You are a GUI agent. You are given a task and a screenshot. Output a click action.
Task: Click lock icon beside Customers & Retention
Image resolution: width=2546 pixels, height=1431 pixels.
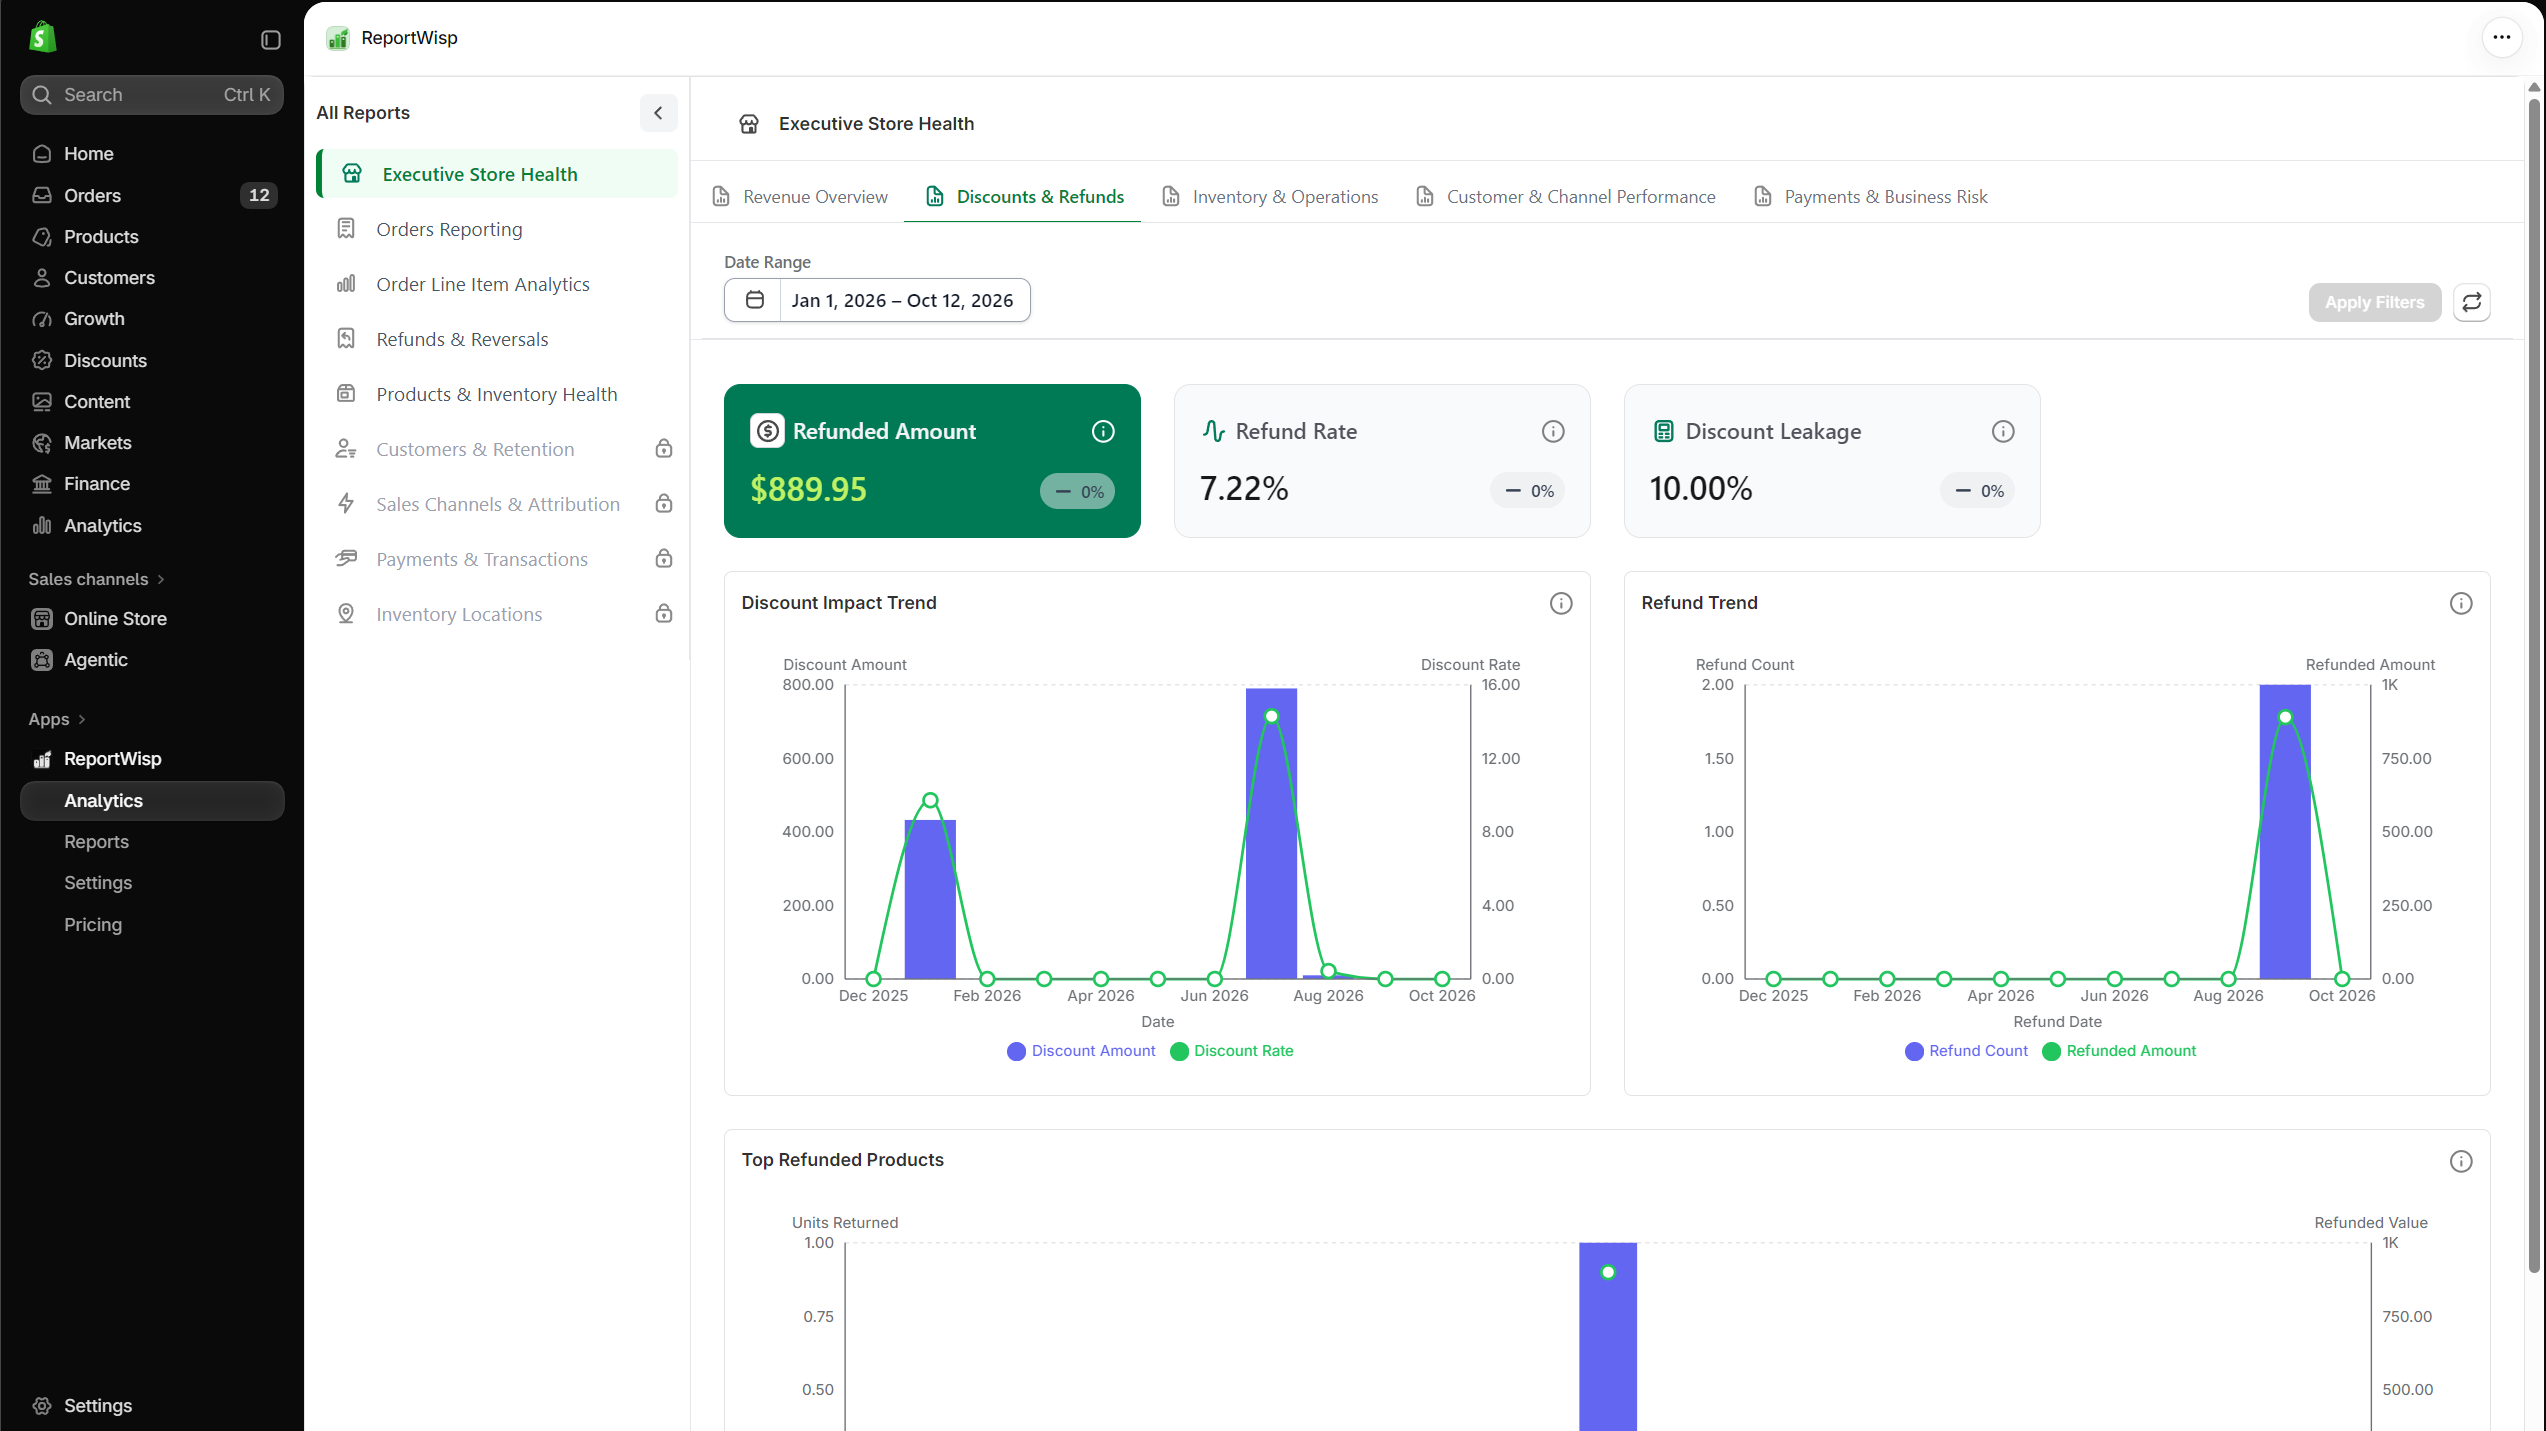664,449
